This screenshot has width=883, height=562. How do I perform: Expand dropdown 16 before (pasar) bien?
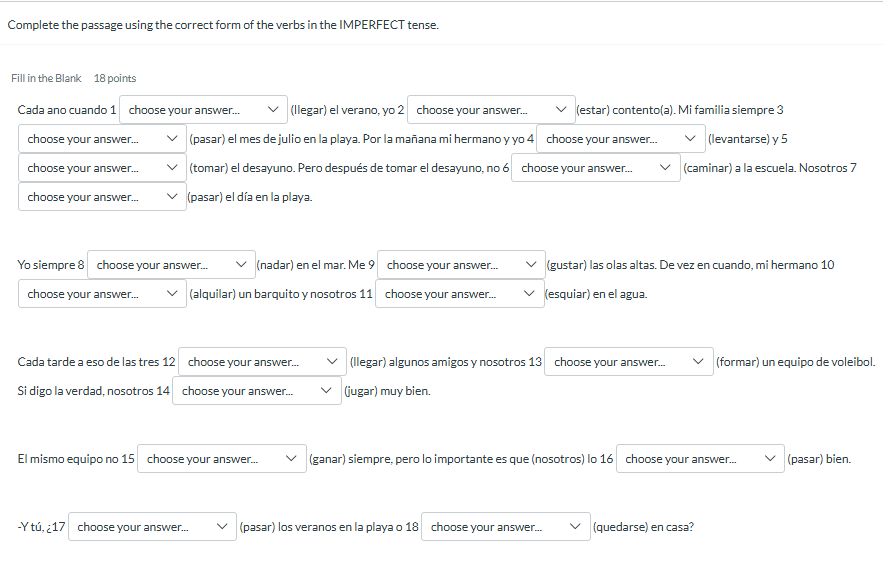(699, 459)
